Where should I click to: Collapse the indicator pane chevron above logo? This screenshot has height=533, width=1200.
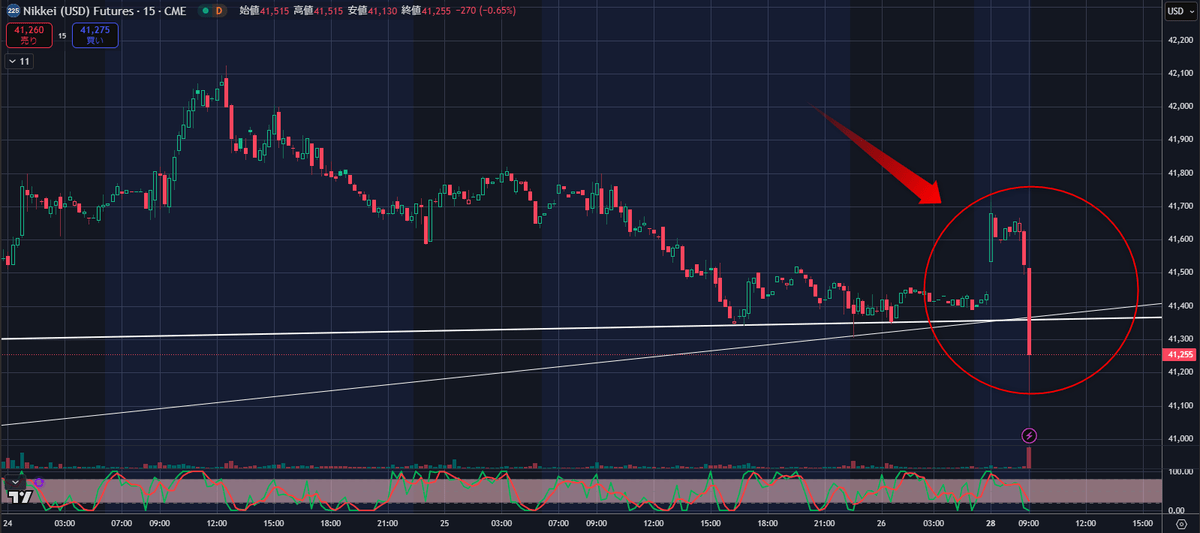17,481
